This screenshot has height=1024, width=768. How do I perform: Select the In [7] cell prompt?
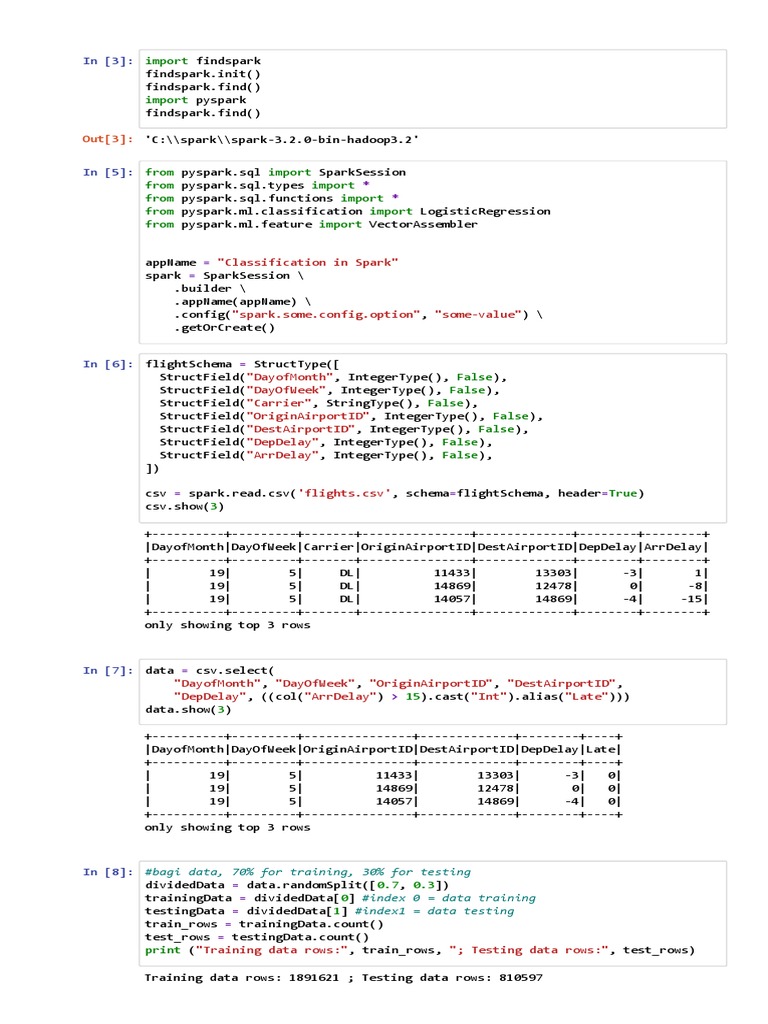click(x=107, y=670)
